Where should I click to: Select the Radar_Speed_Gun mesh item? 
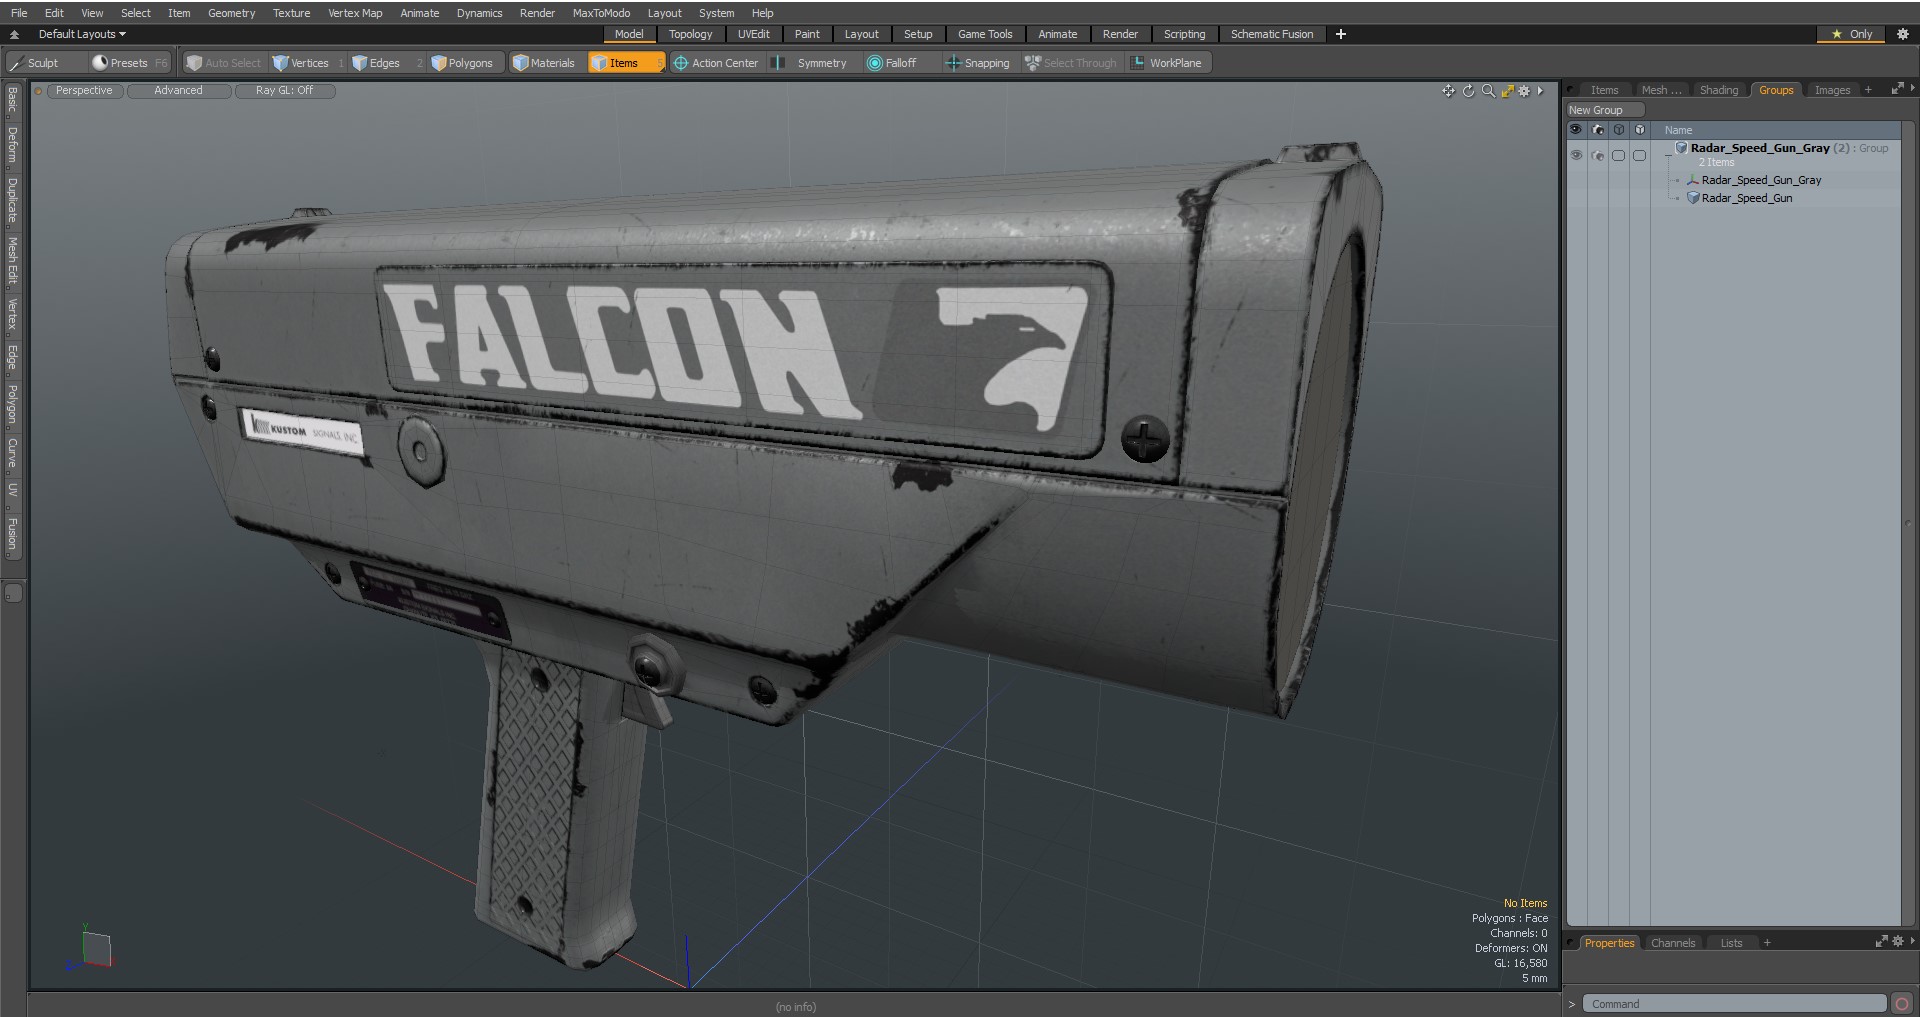click(1746, 198)
